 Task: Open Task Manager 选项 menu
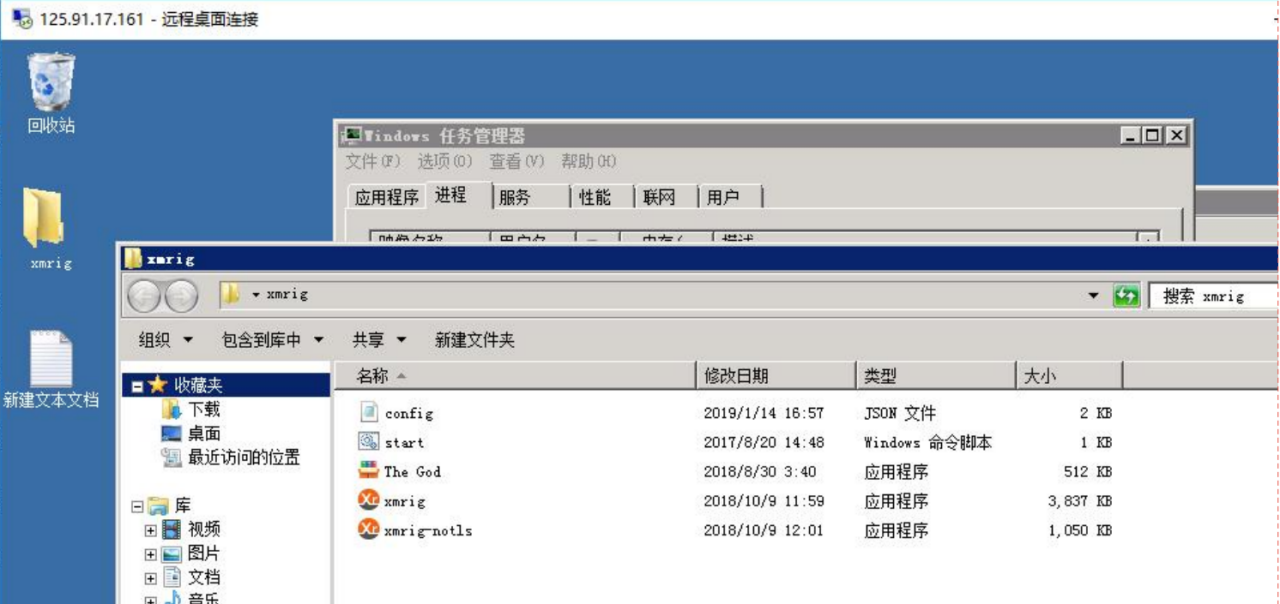[x=445, y=161]
